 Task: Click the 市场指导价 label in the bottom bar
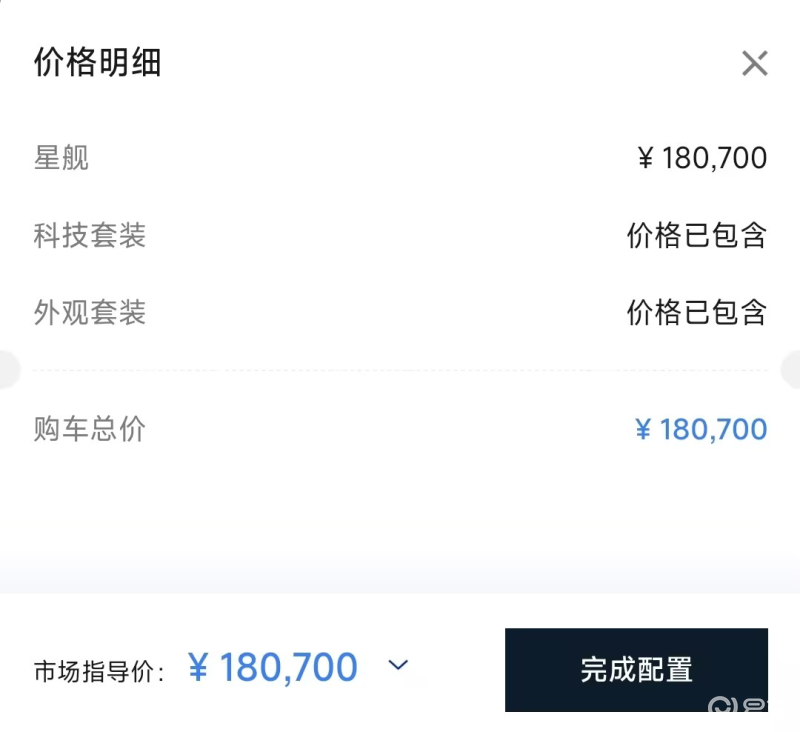tap(99, 671)
